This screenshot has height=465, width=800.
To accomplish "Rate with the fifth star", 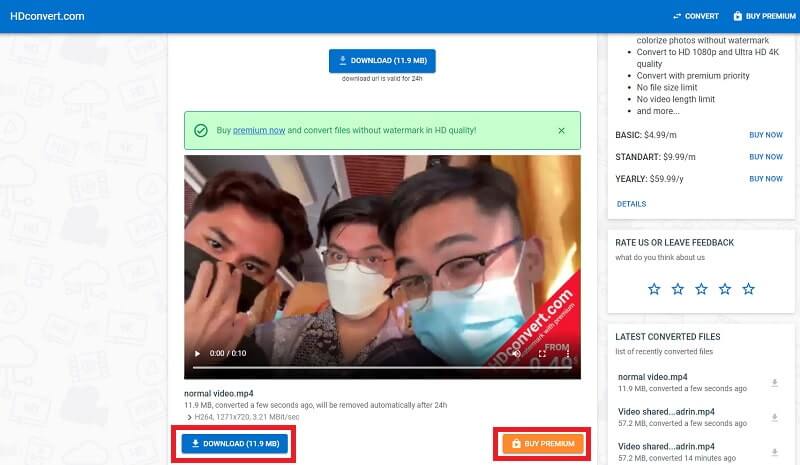I will click(748, 289).
